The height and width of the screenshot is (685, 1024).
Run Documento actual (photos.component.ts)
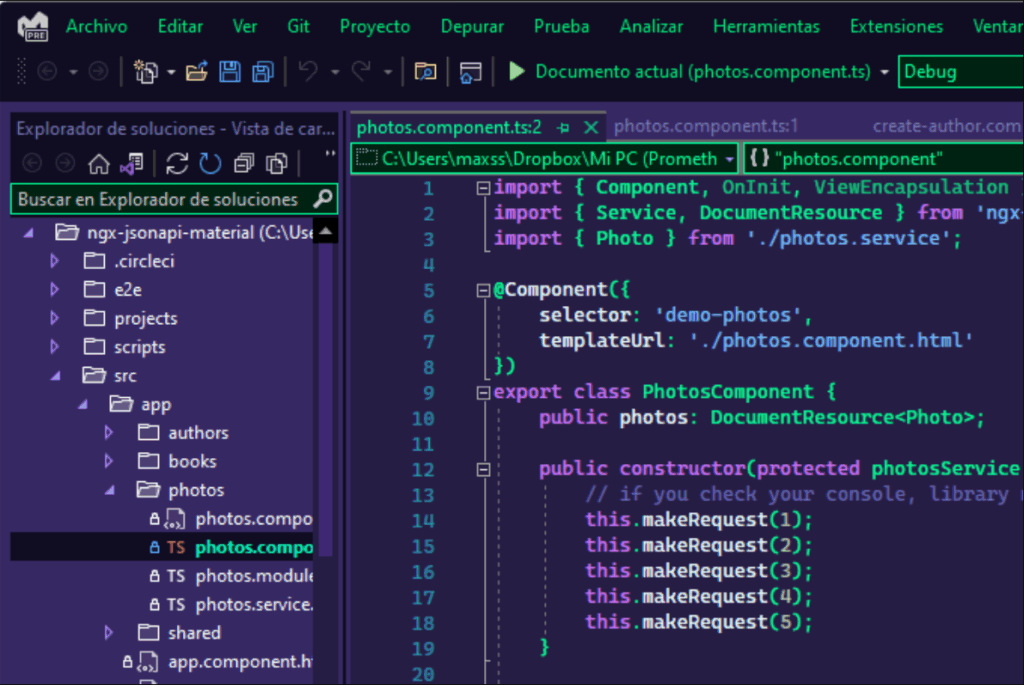(x=703, y=71)
